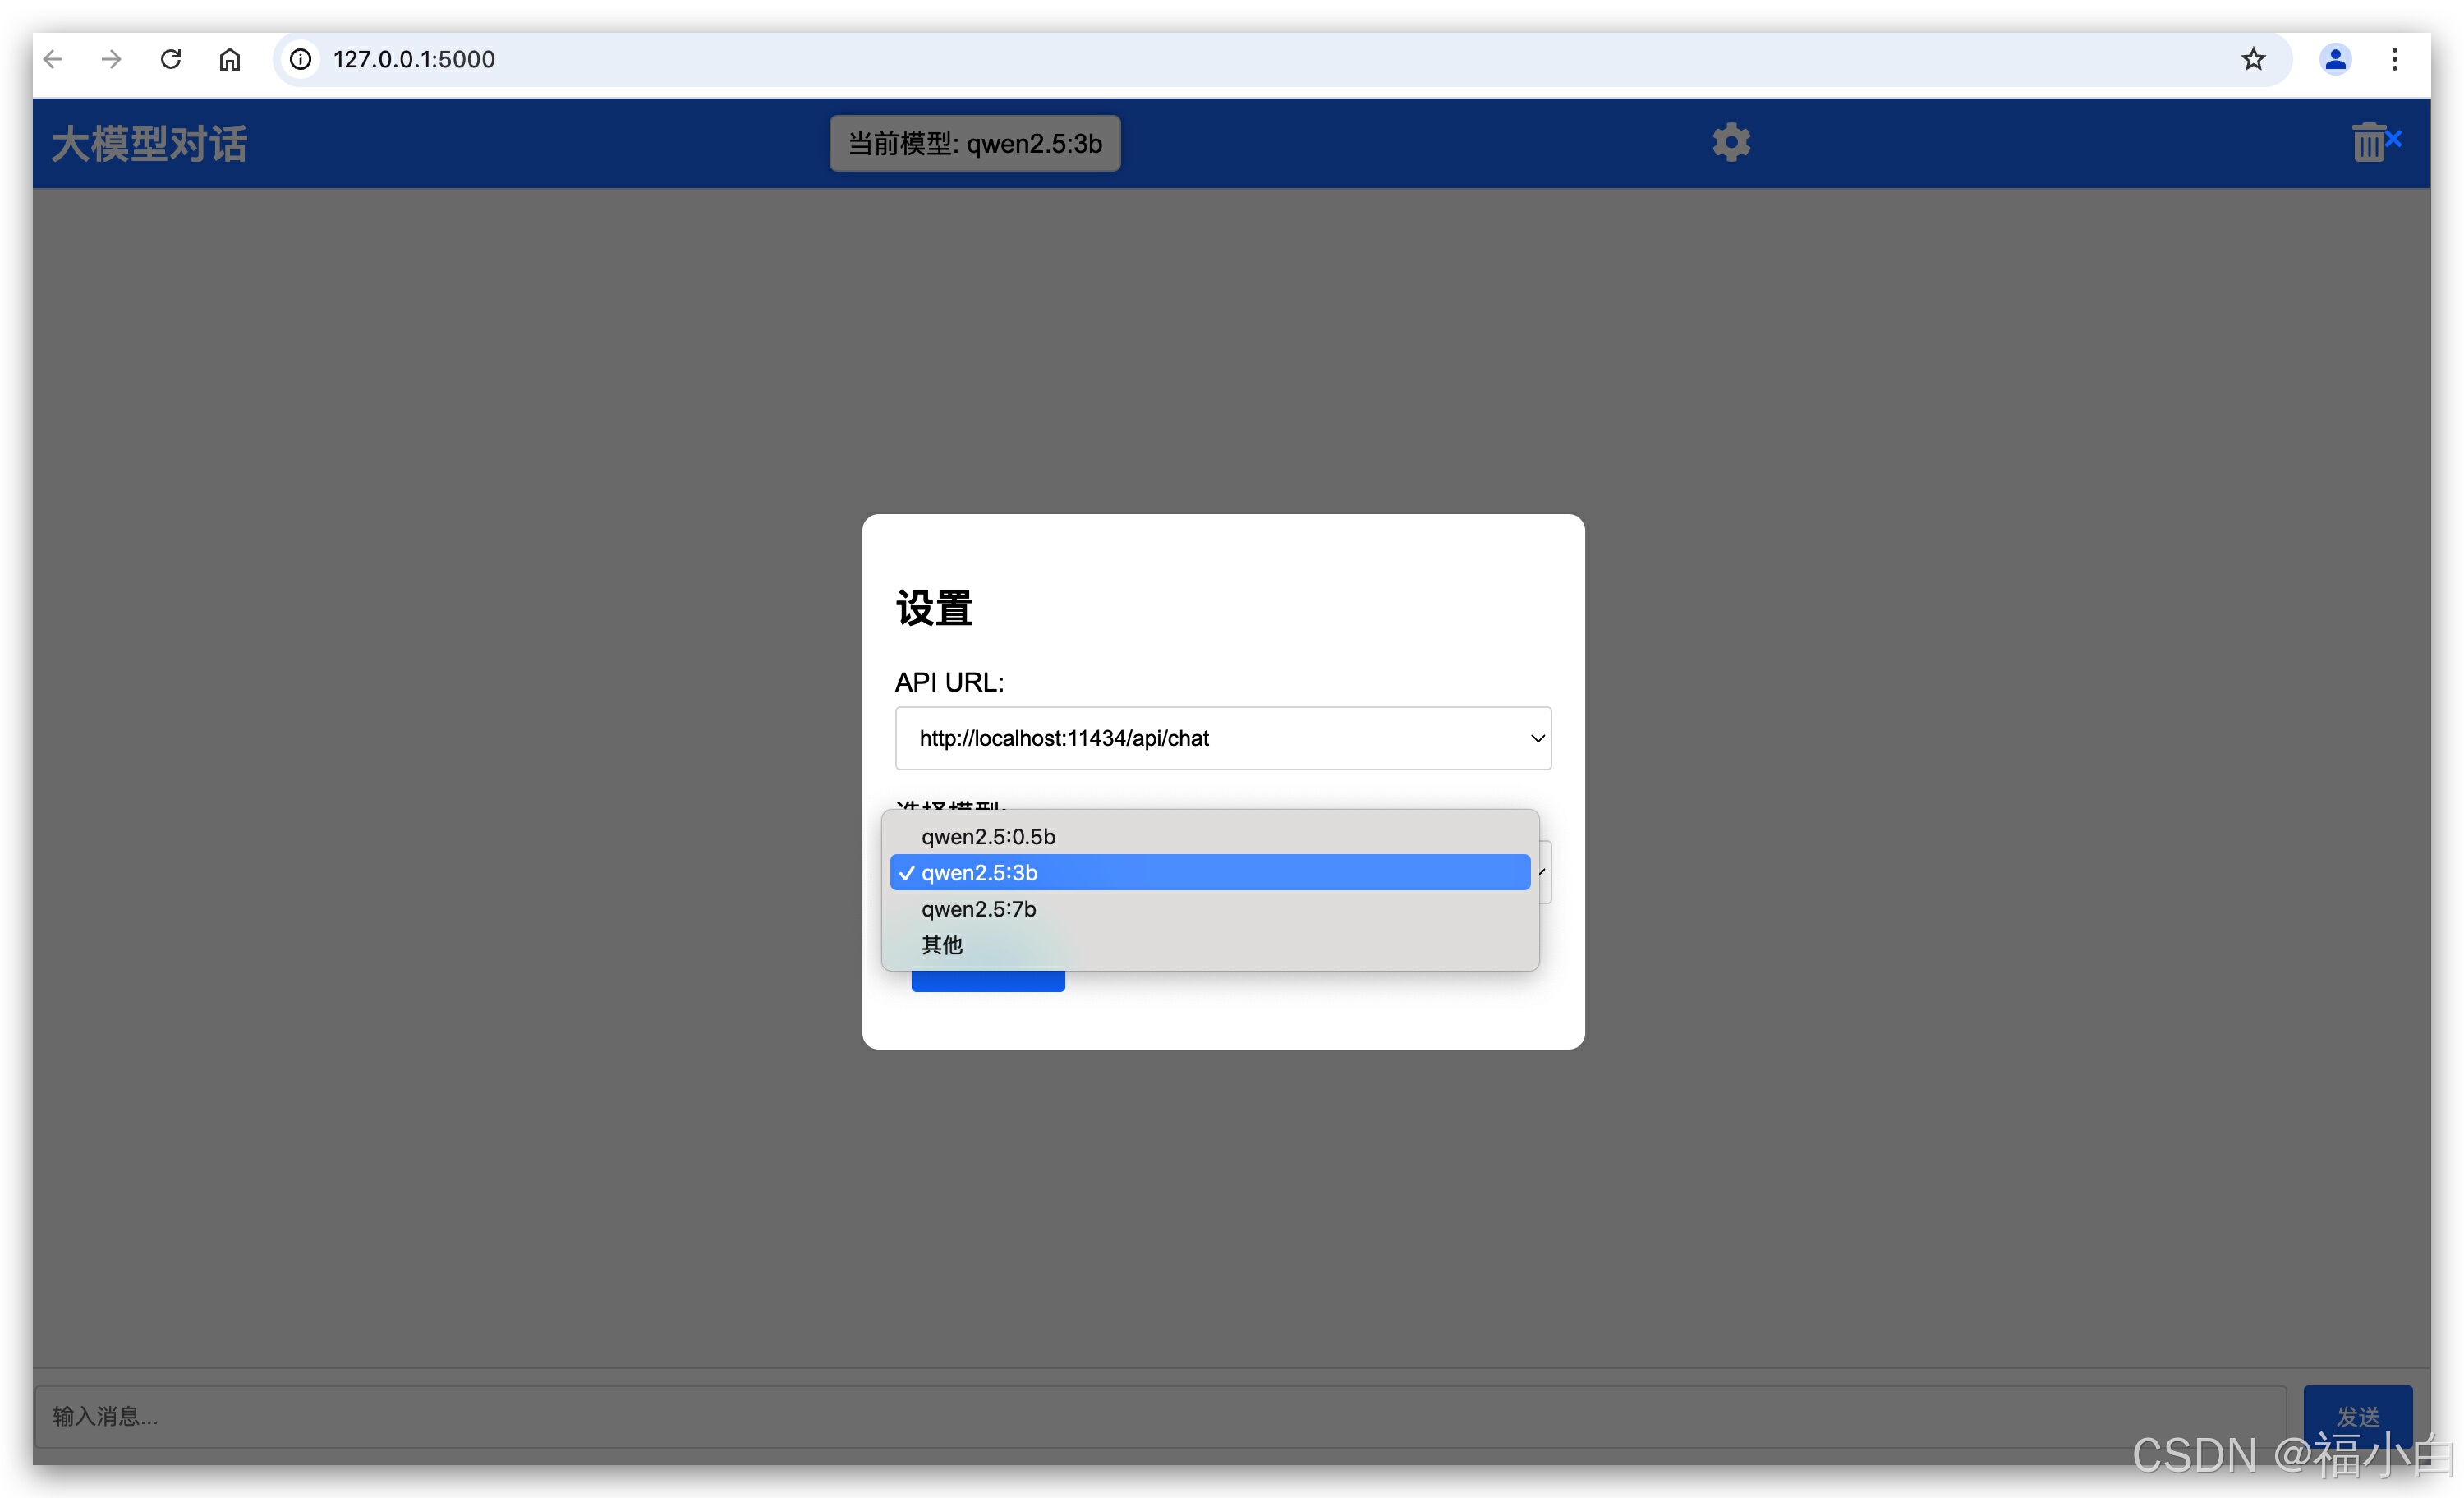
Task: Expand the API URL dropdown
Action: pos(1222,738)
